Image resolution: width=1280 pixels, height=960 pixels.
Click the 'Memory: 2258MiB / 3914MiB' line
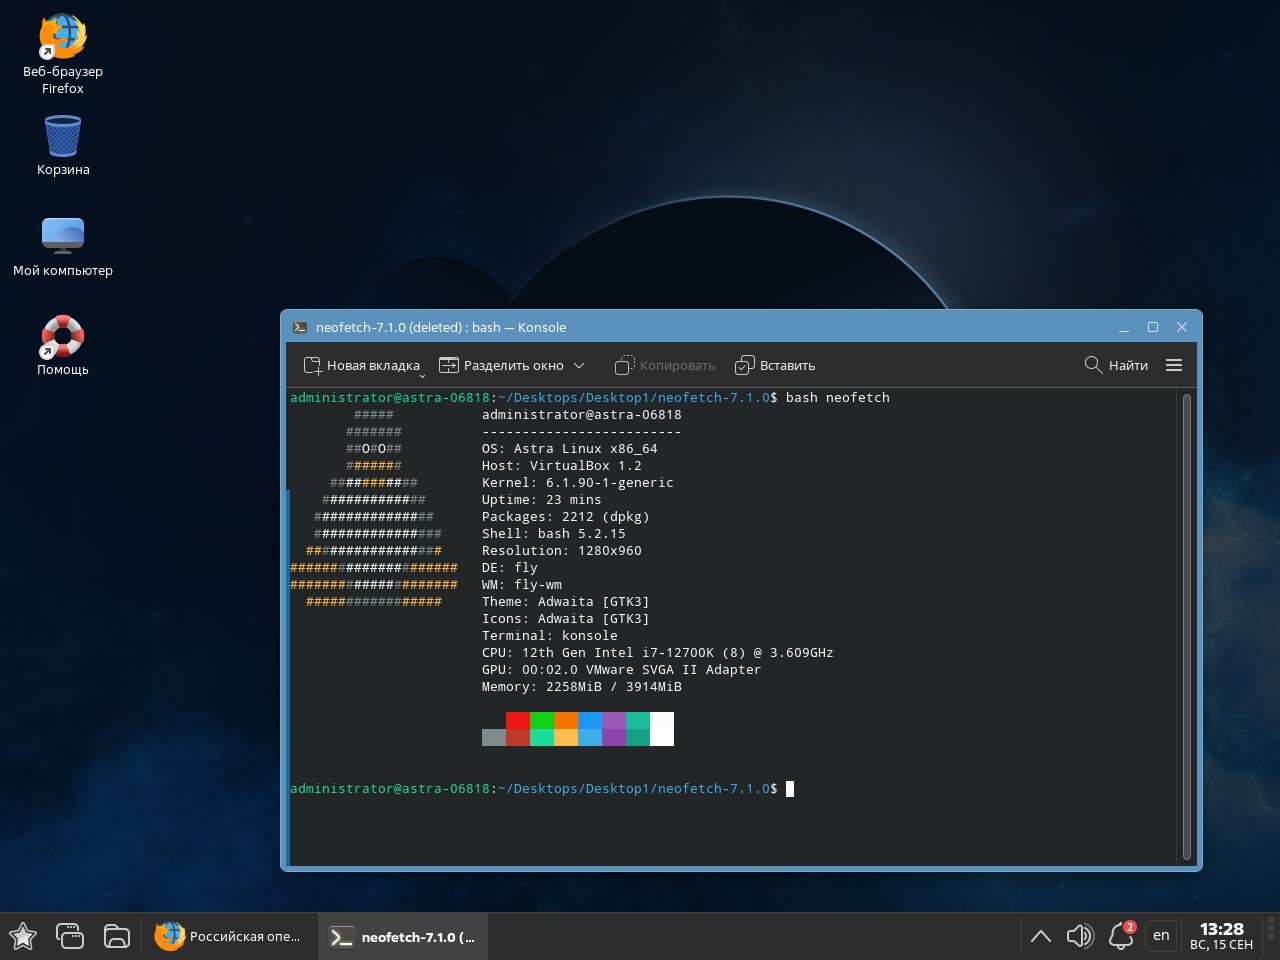tap(582, 687)
